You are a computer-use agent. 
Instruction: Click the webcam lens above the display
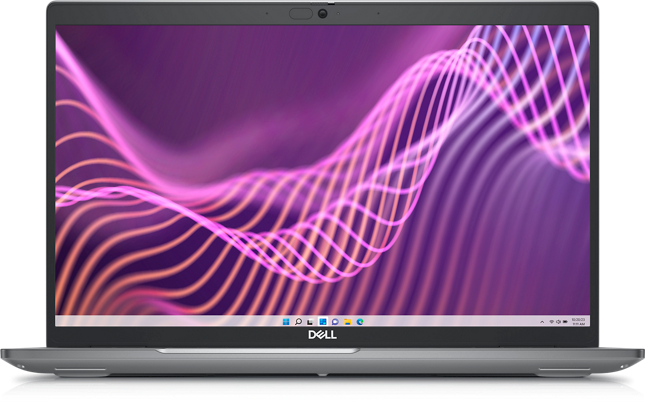tap(323, 13)
